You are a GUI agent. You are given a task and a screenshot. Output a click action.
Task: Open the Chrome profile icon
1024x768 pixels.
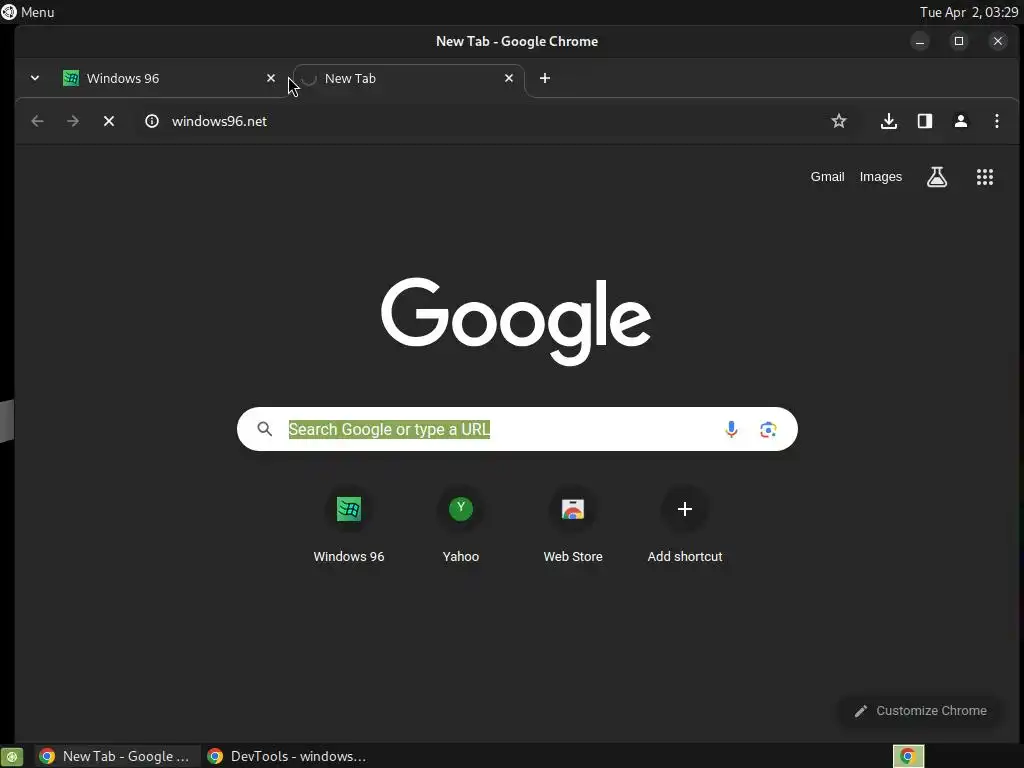[961, 121]
